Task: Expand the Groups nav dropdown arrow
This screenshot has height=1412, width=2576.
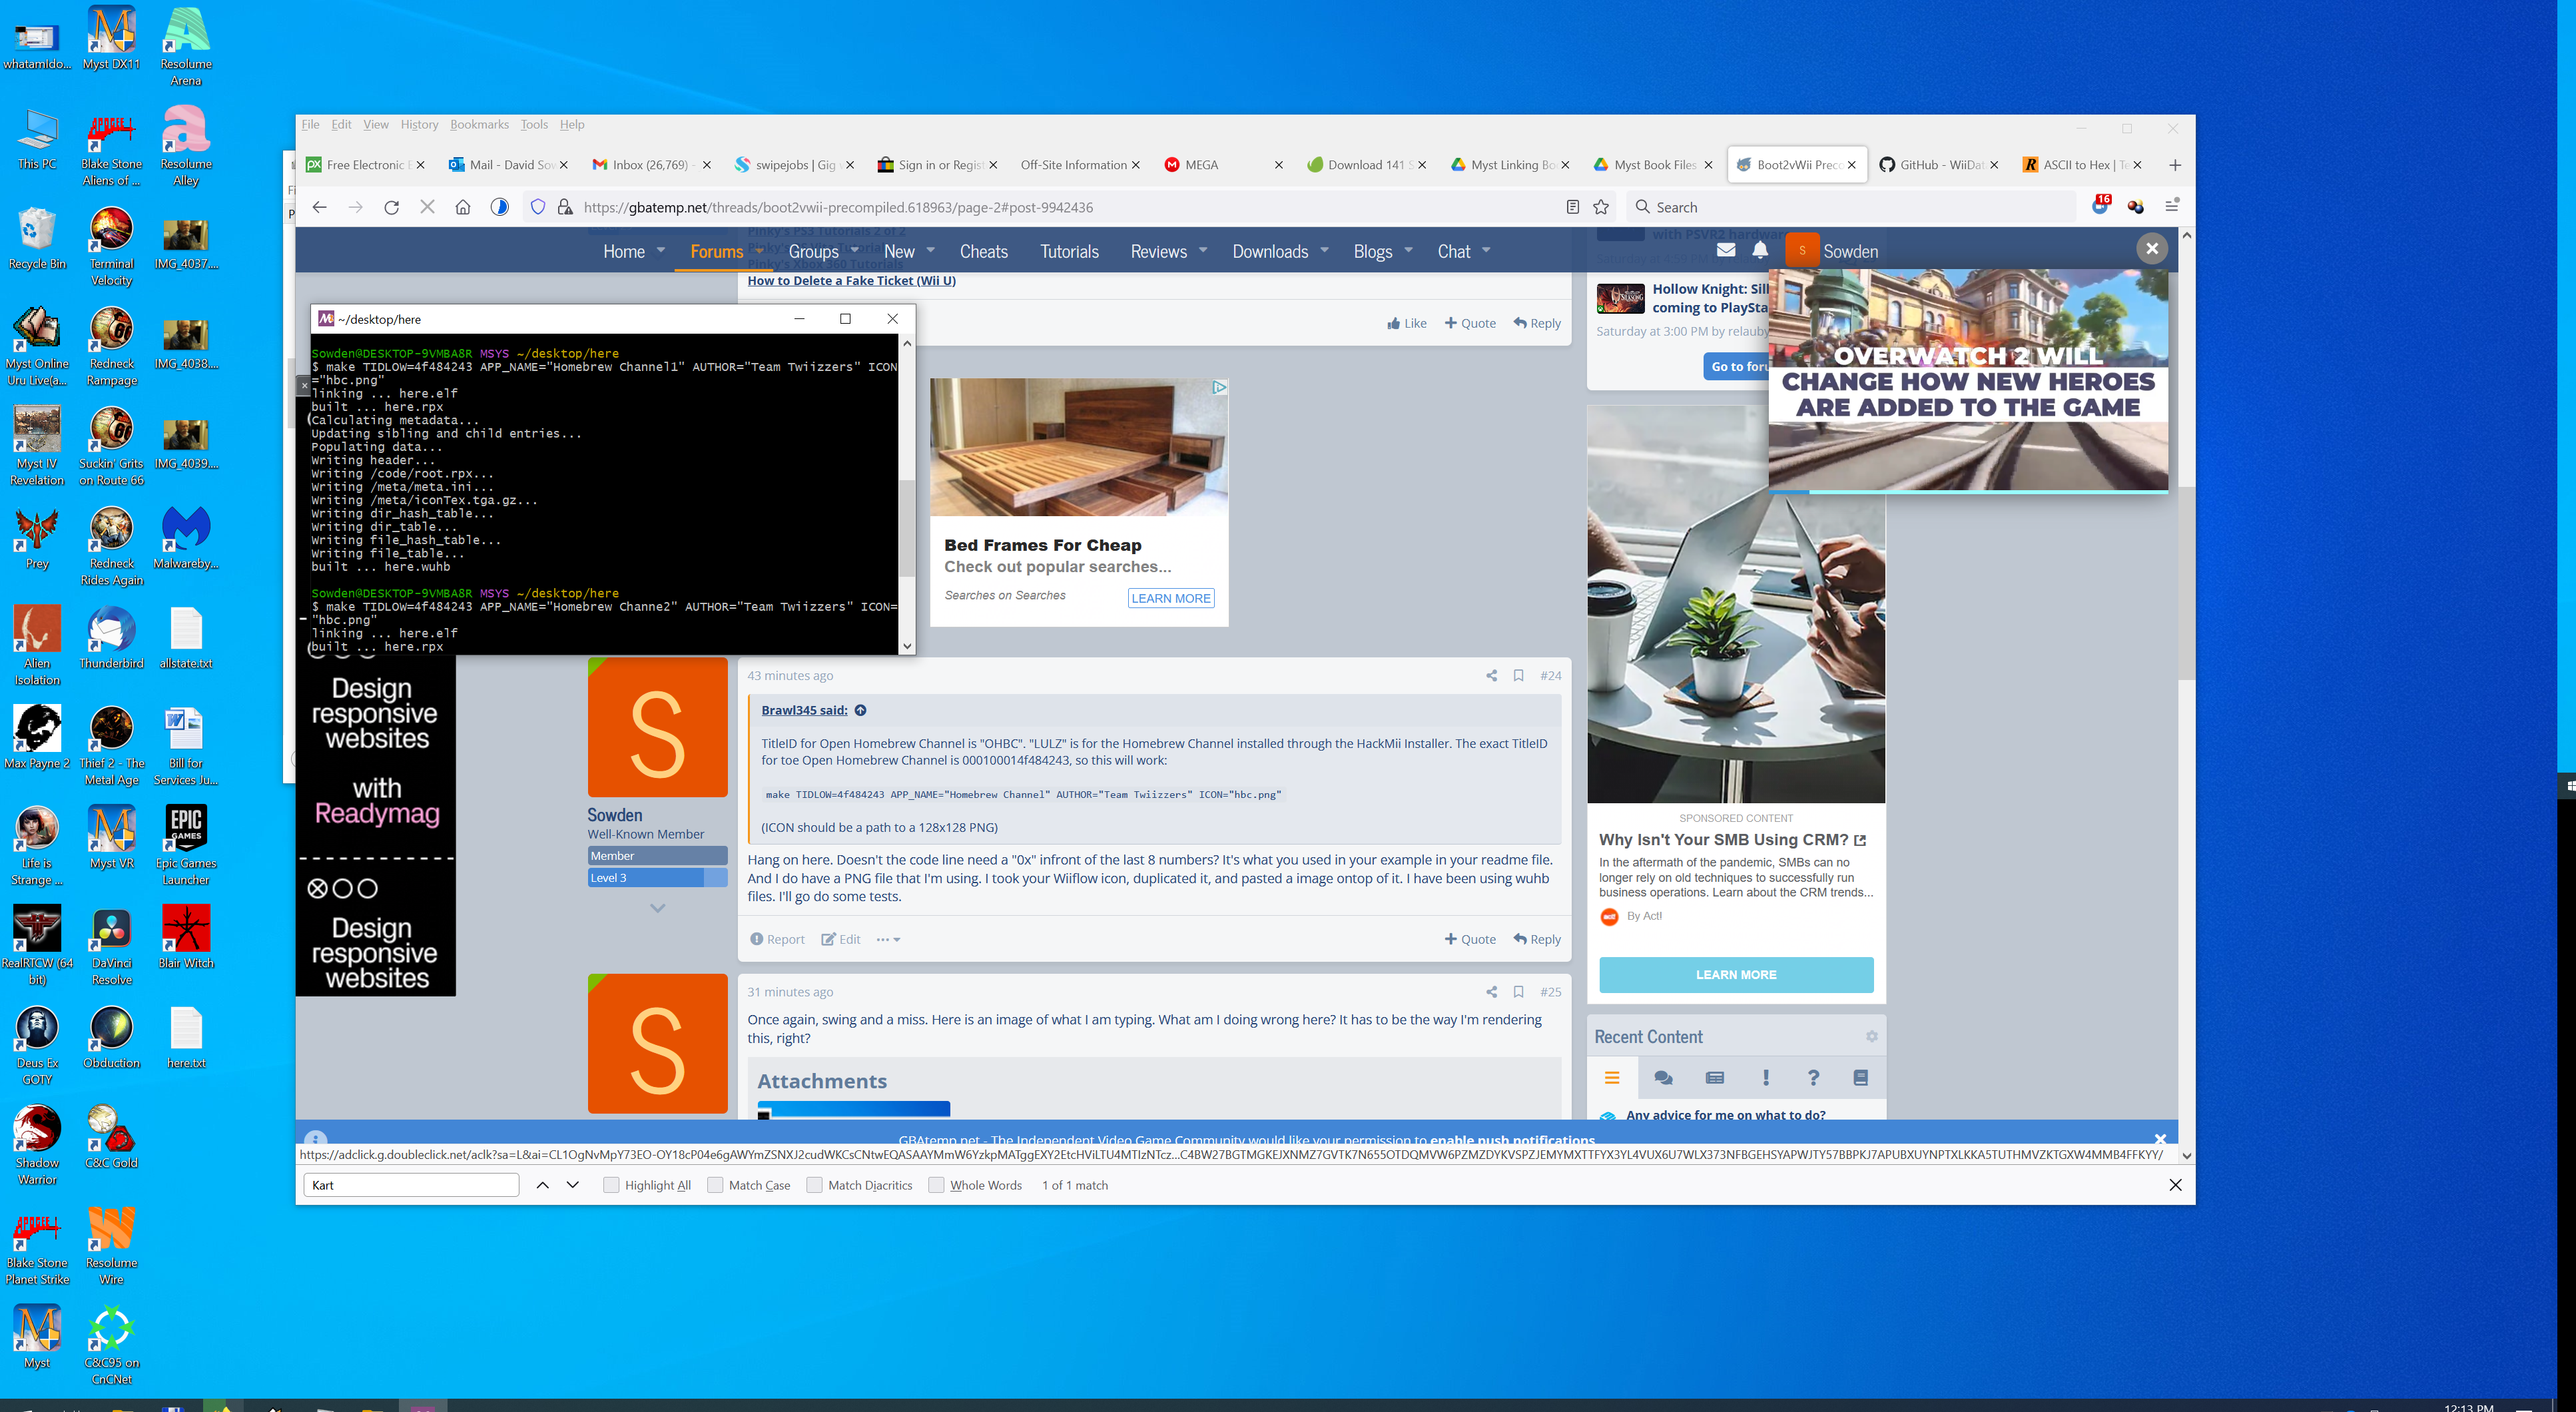Action: tap(855, 250)
